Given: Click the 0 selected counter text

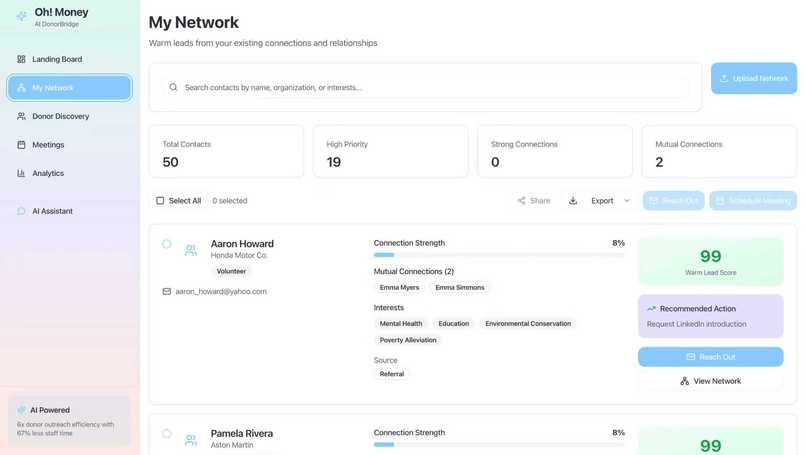Looking at the screenshot, I should tap(230, 201).
